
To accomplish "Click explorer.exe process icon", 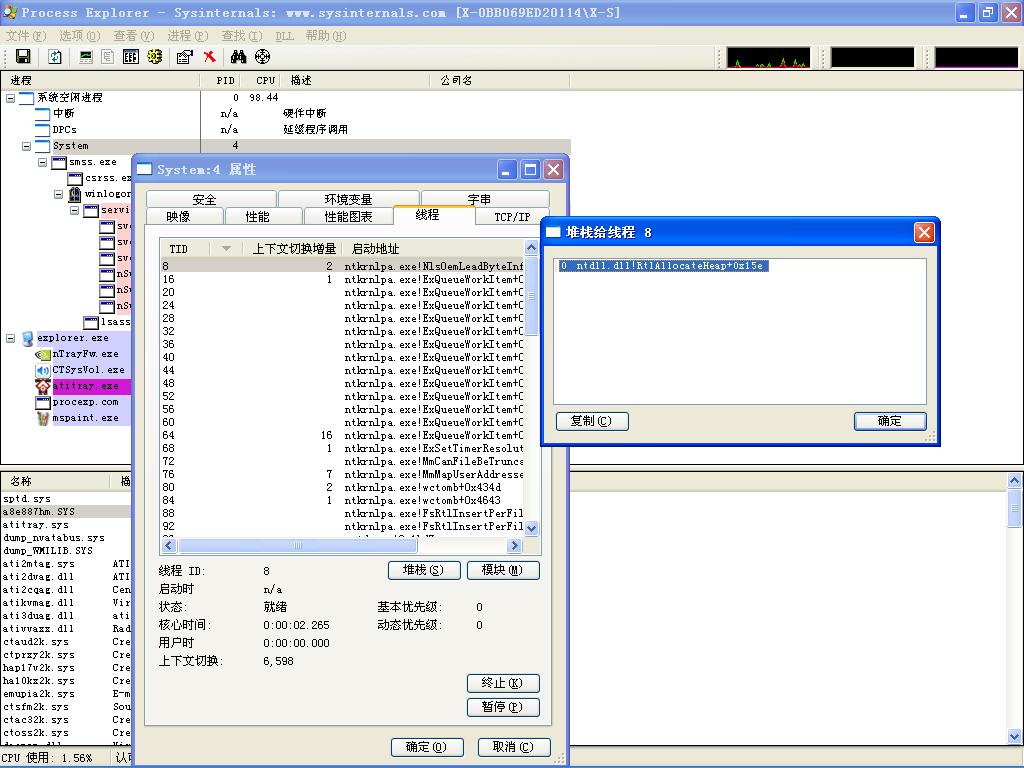I will 27,338.
